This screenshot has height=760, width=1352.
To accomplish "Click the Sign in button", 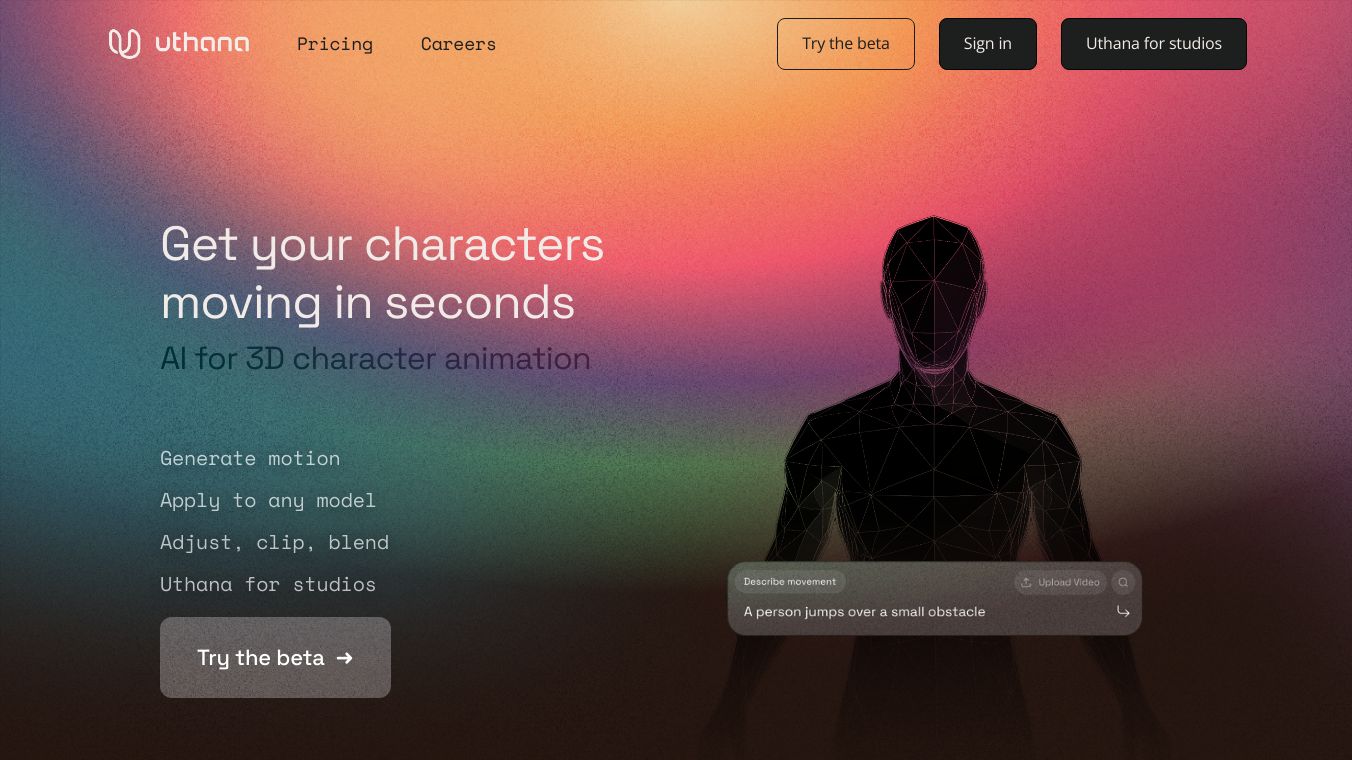I will pos(988,44).
